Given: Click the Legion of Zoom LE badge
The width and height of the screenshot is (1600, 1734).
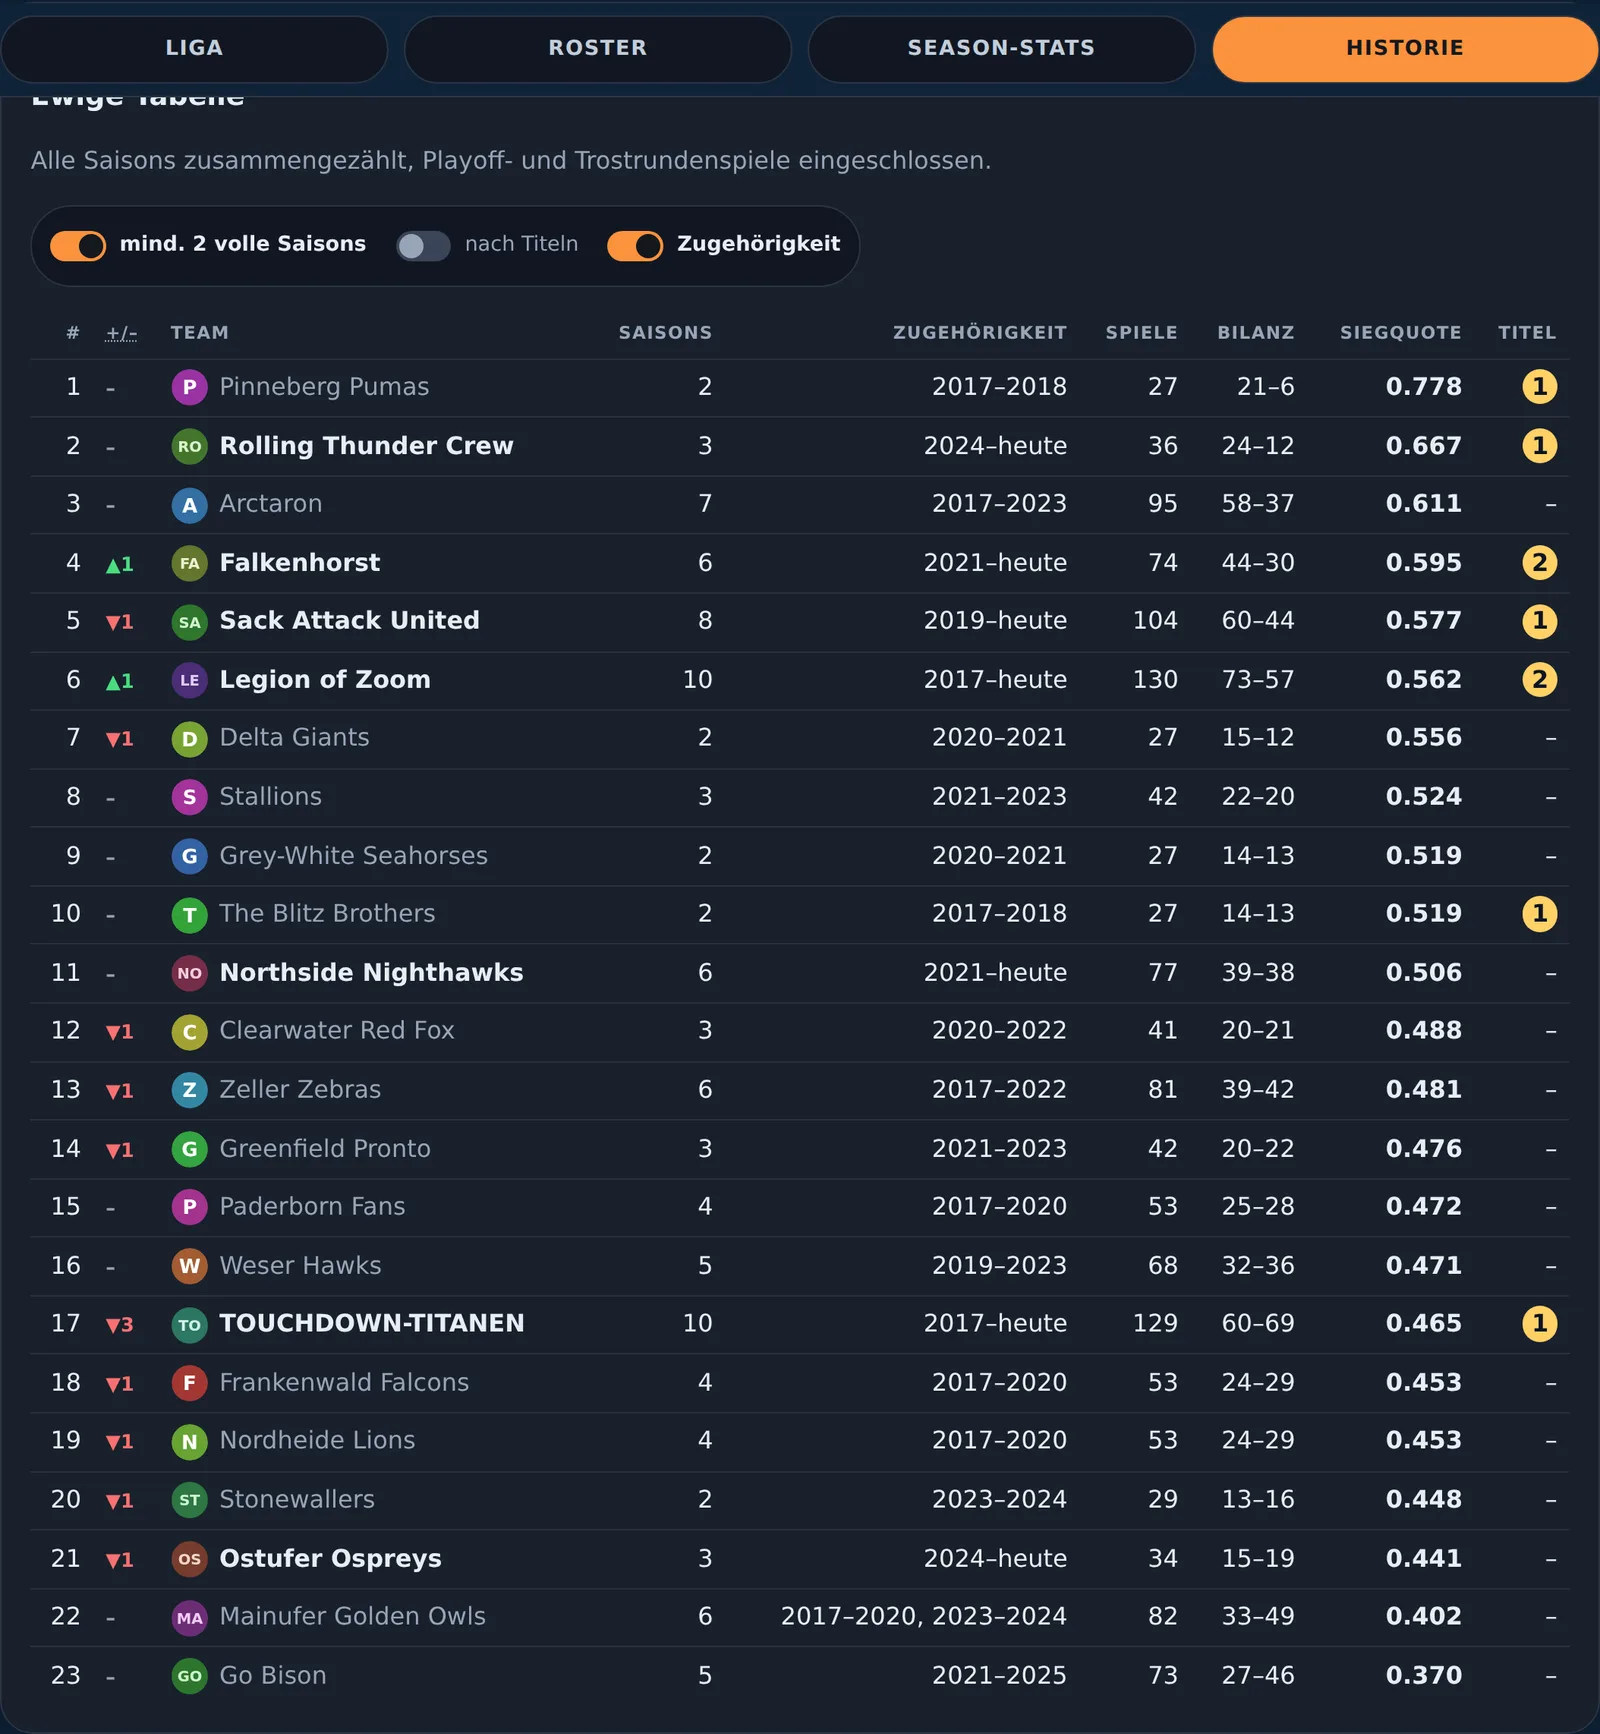Looking at the screenshot, I should click(189, 680).
